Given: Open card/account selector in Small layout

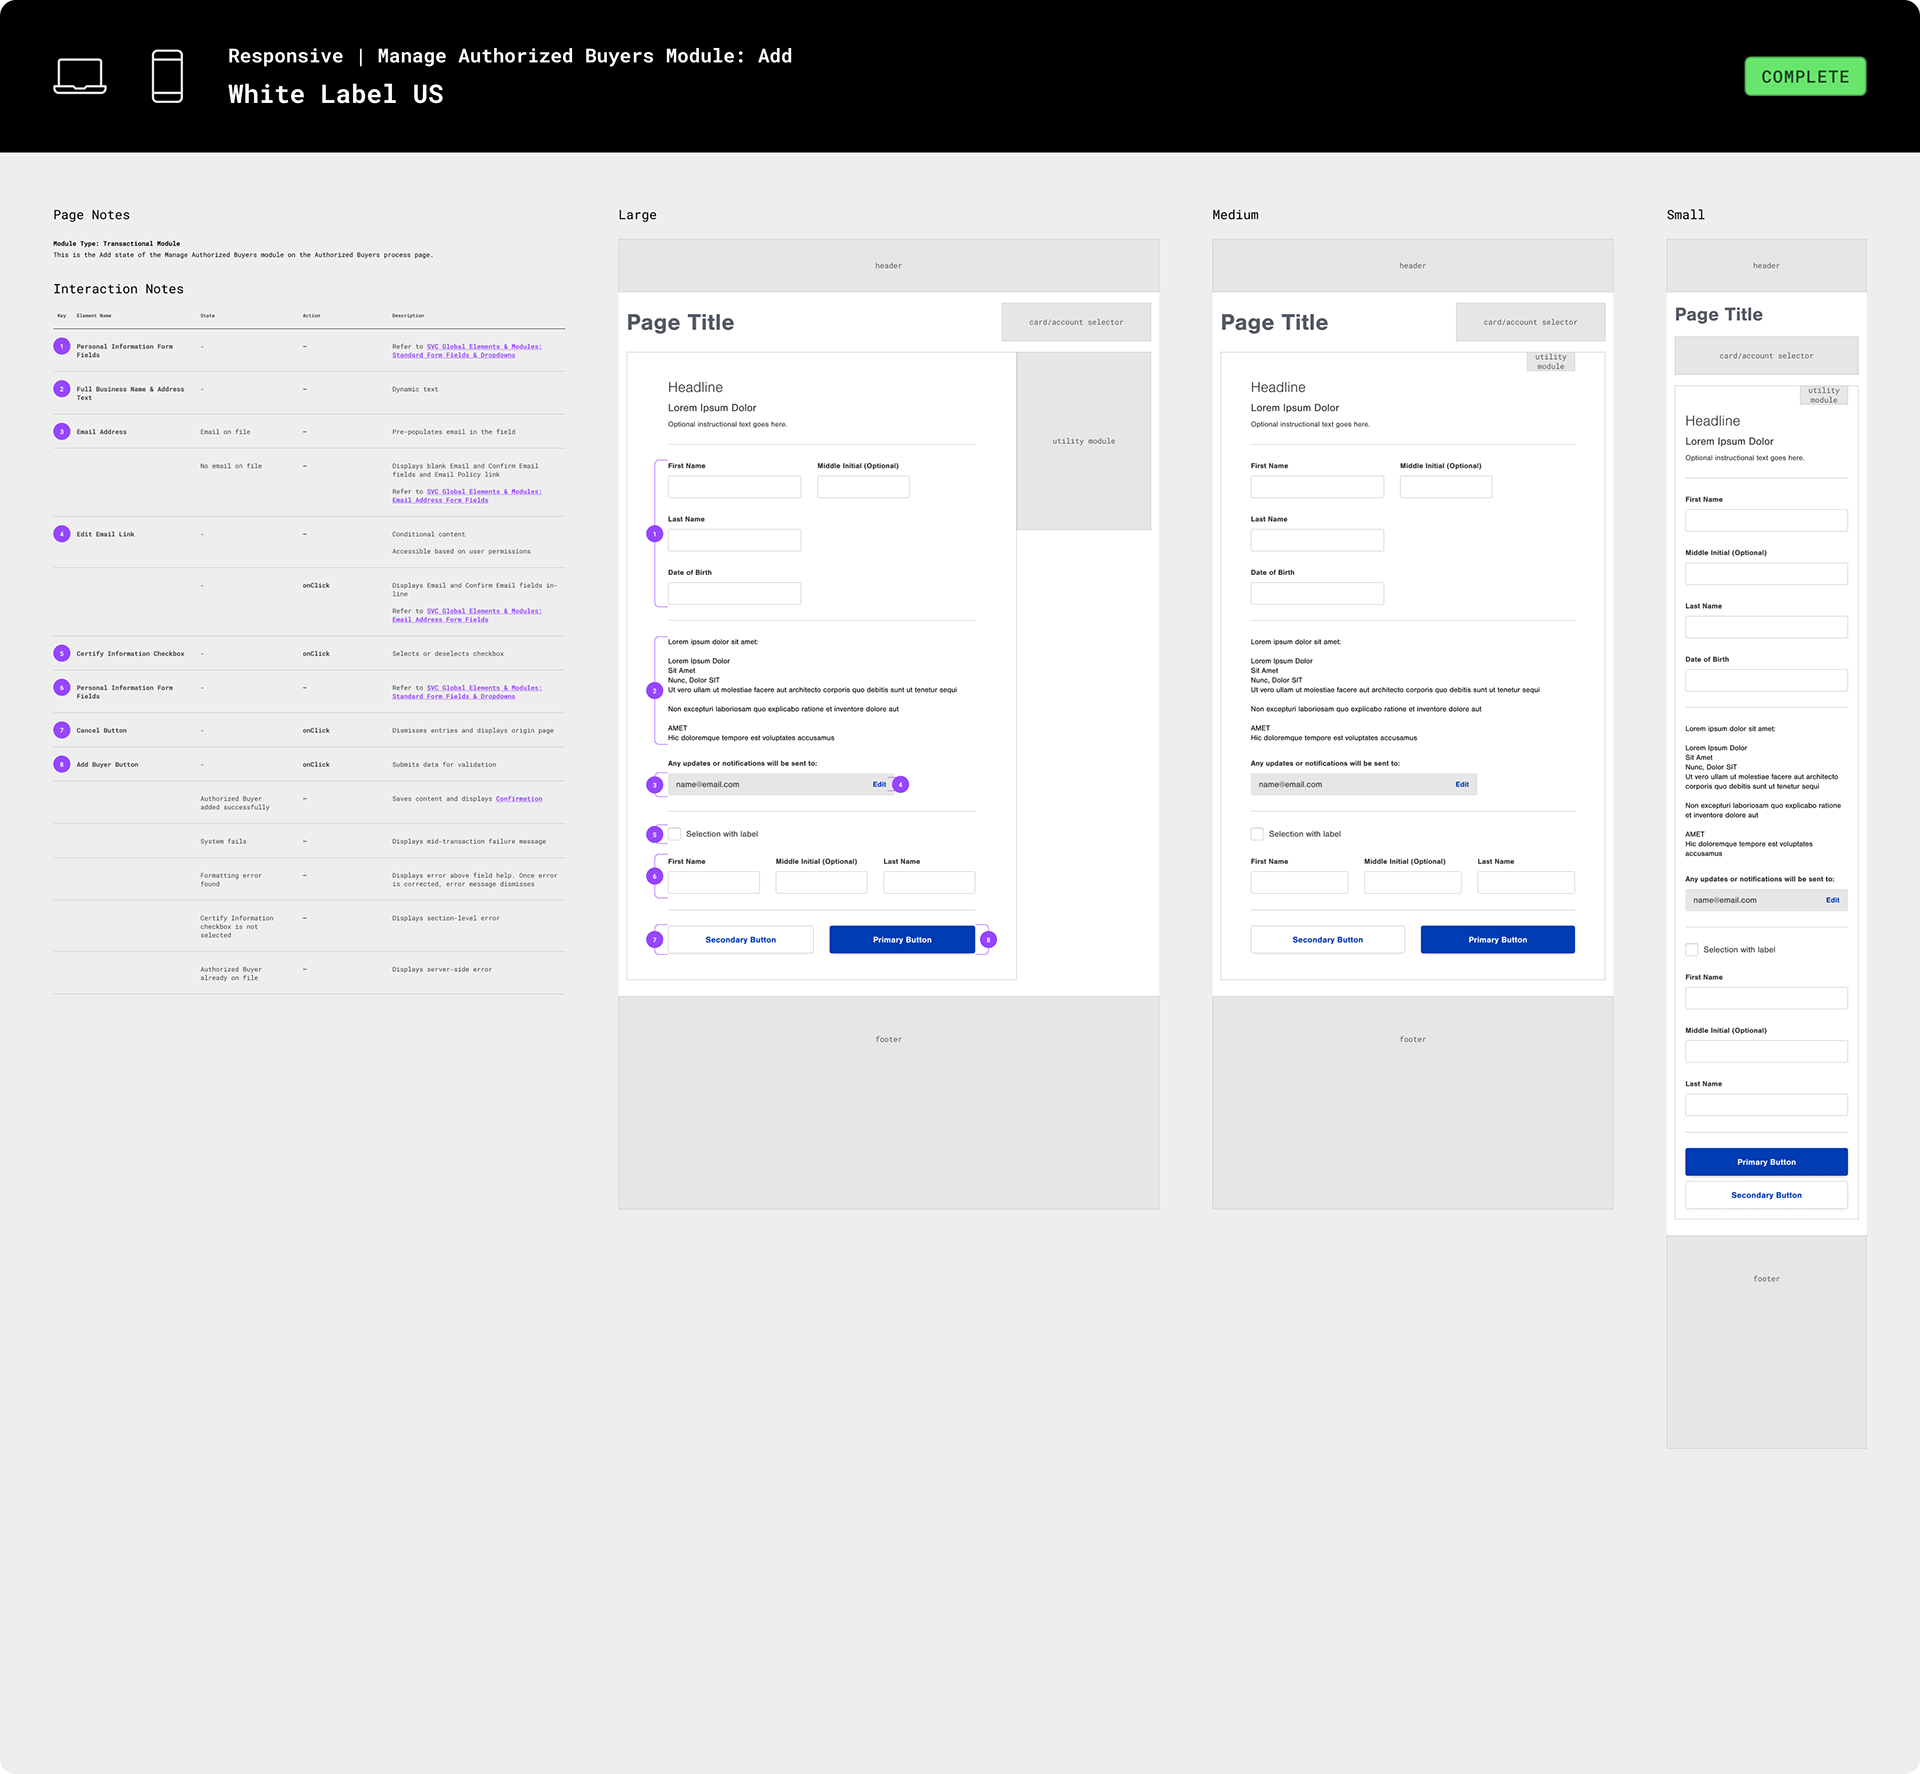Looking at the screenshot, I should point(1766,356).
